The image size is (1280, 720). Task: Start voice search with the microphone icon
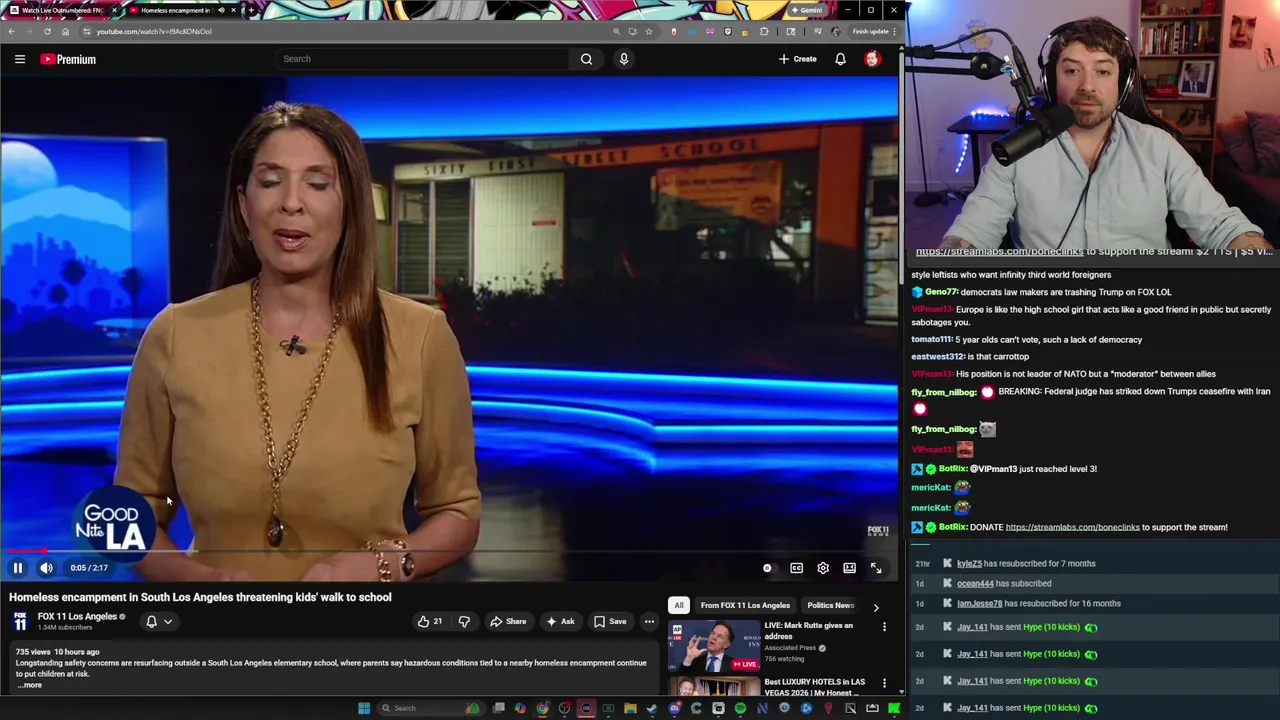point(624,59)
